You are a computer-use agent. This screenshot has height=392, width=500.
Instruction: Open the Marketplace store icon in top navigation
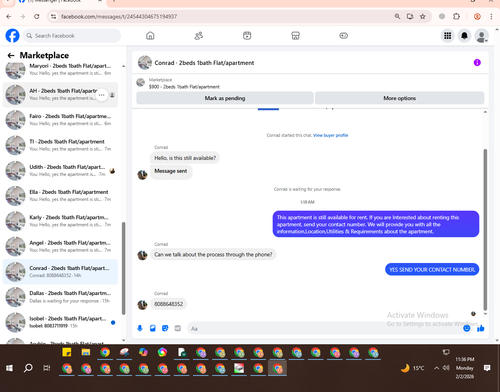(295, 36)
